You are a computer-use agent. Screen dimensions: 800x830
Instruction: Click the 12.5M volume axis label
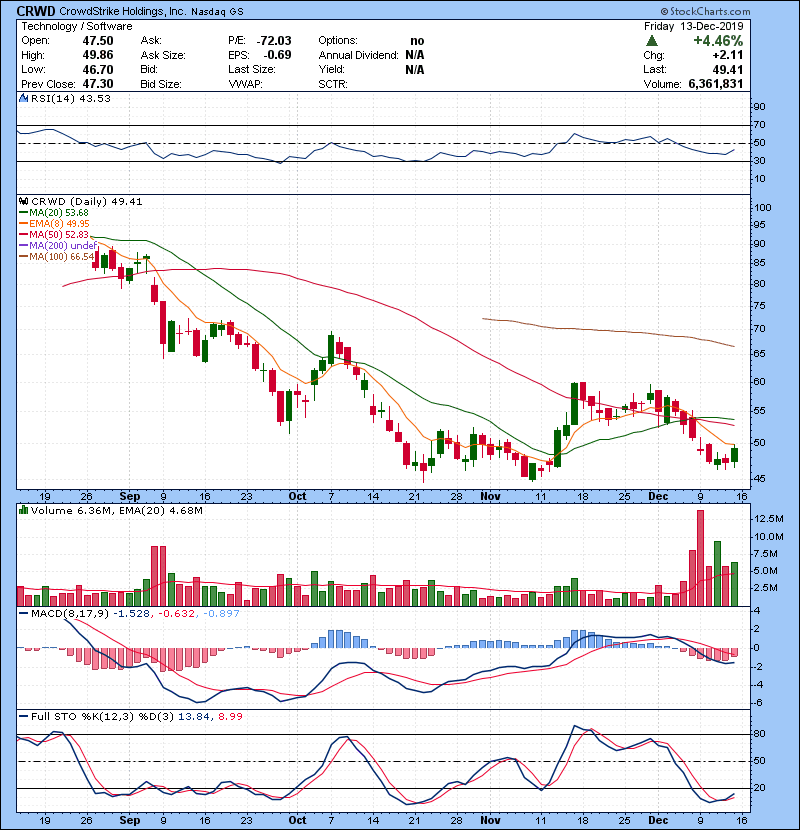tap(769, 519)
